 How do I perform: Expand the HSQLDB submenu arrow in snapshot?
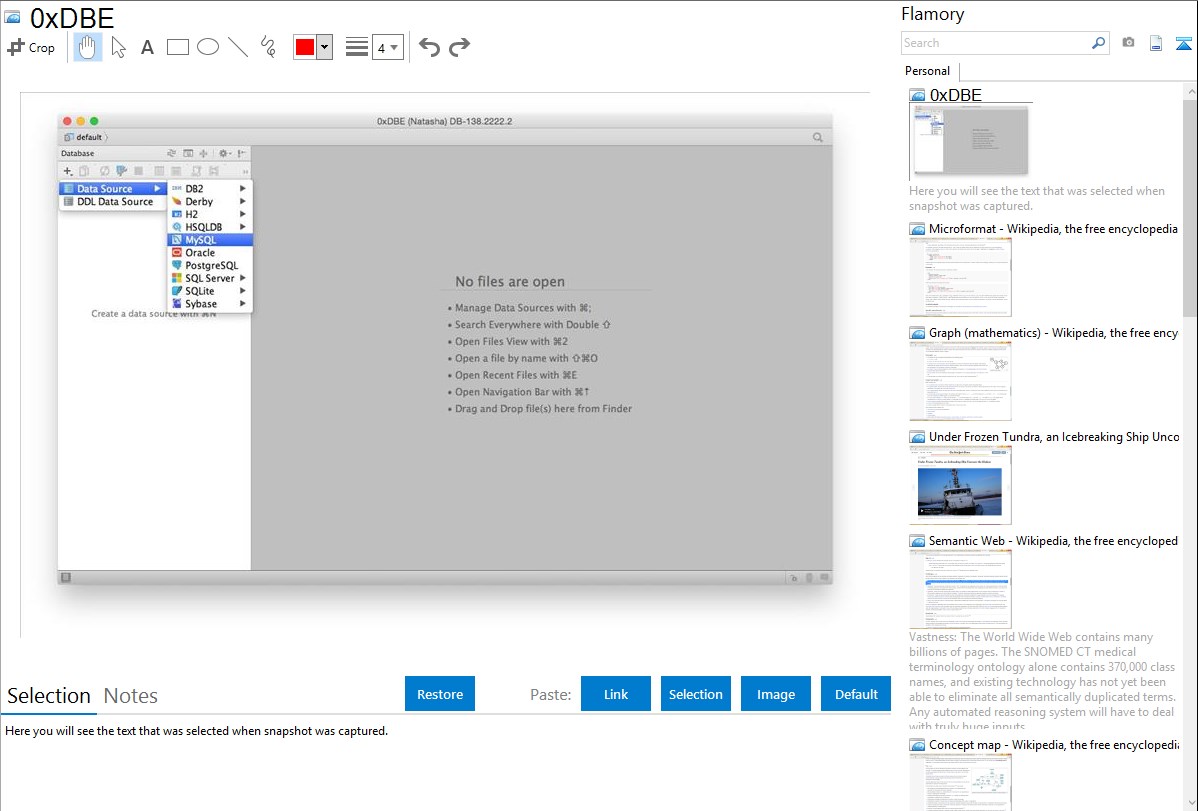point(243,227)
